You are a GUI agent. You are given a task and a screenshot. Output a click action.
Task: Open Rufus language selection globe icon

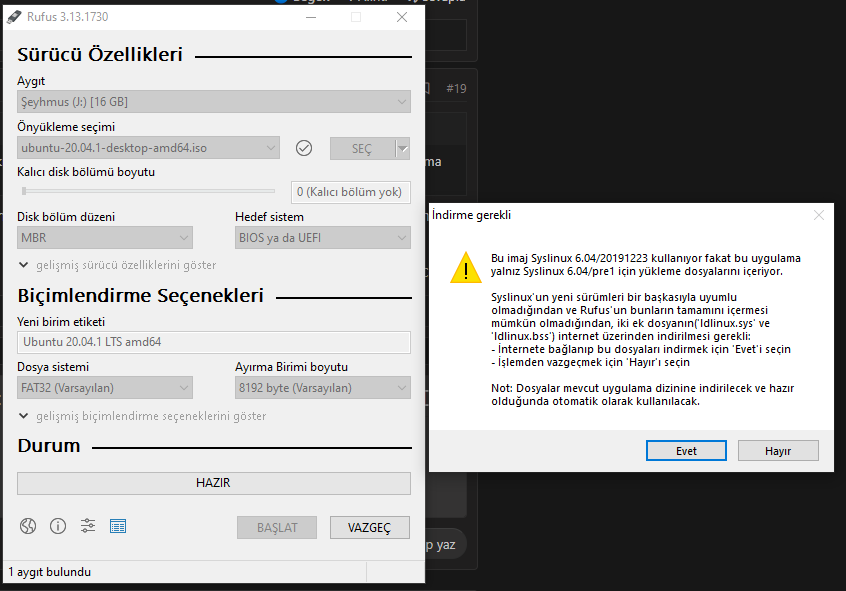[28, 526]
